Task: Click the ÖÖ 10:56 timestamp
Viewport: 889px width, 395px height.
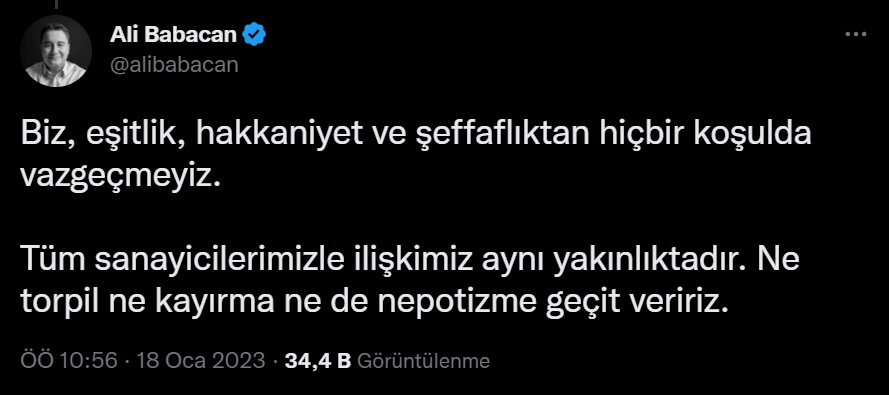Action: click(69, 361)
